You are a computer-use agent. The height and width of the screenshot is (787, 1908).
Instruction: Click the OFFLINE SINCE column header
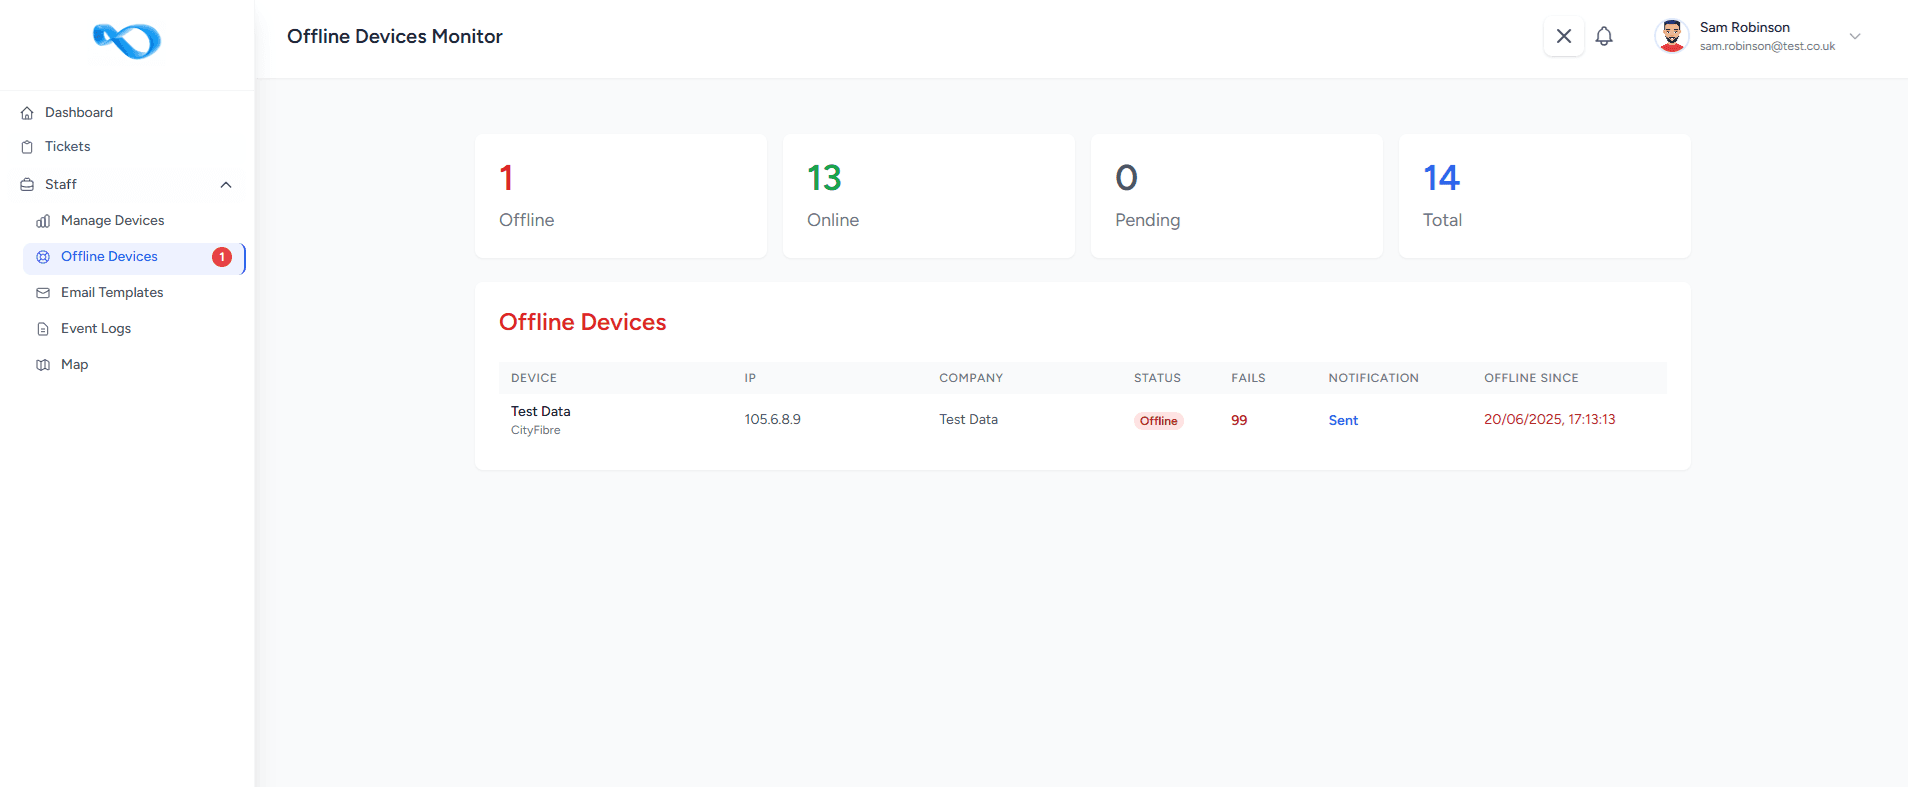(1531, 378)
